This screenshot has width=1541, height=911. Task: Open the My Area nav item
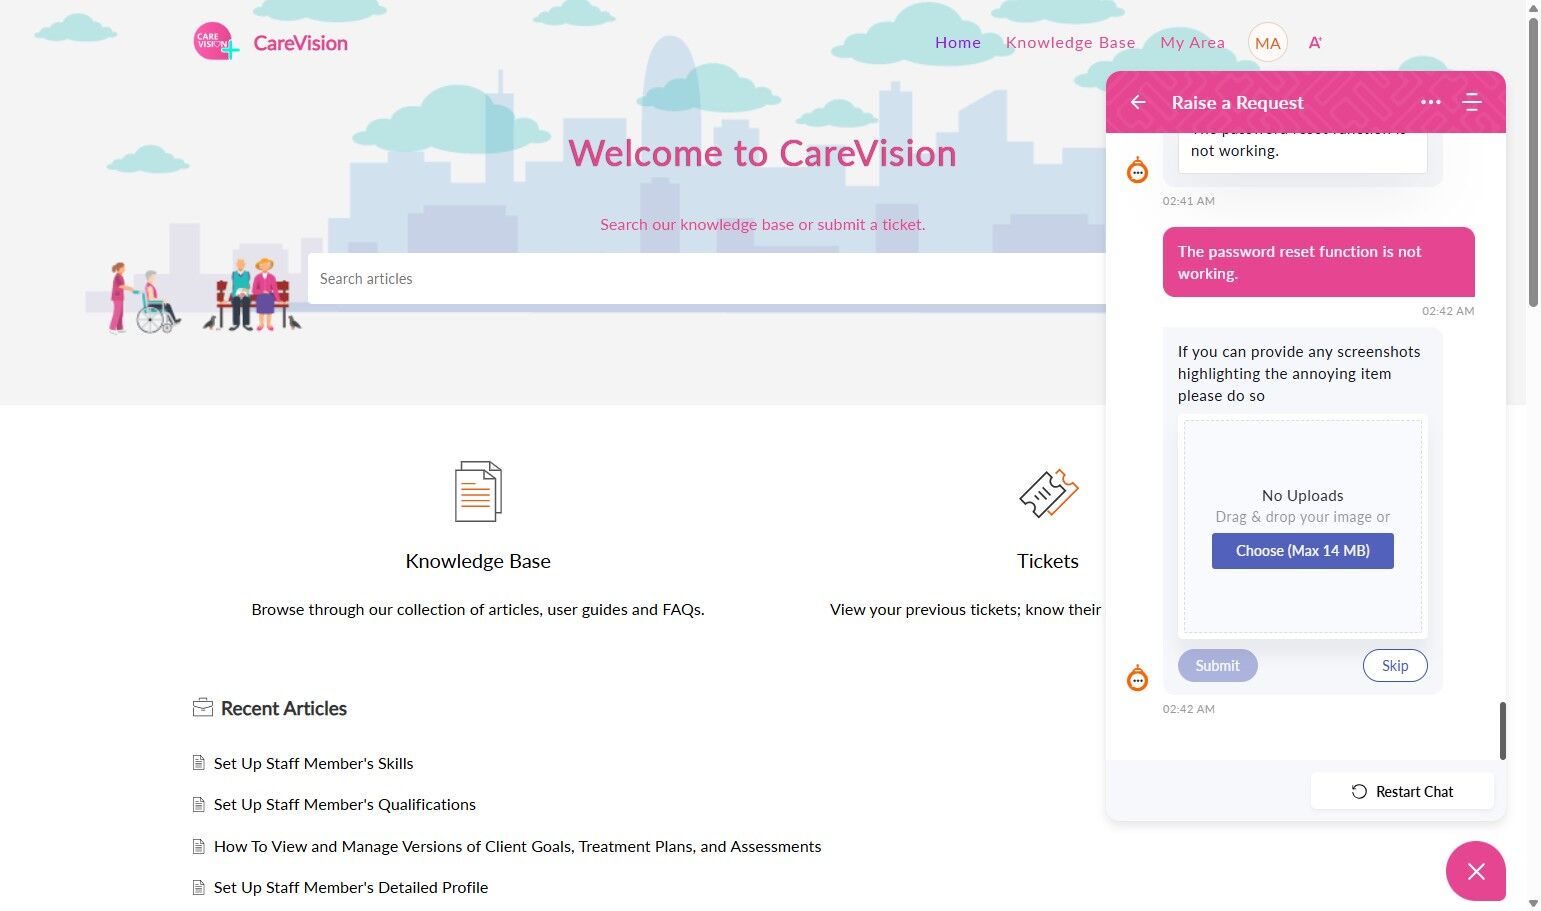[x=1193, y=43]
